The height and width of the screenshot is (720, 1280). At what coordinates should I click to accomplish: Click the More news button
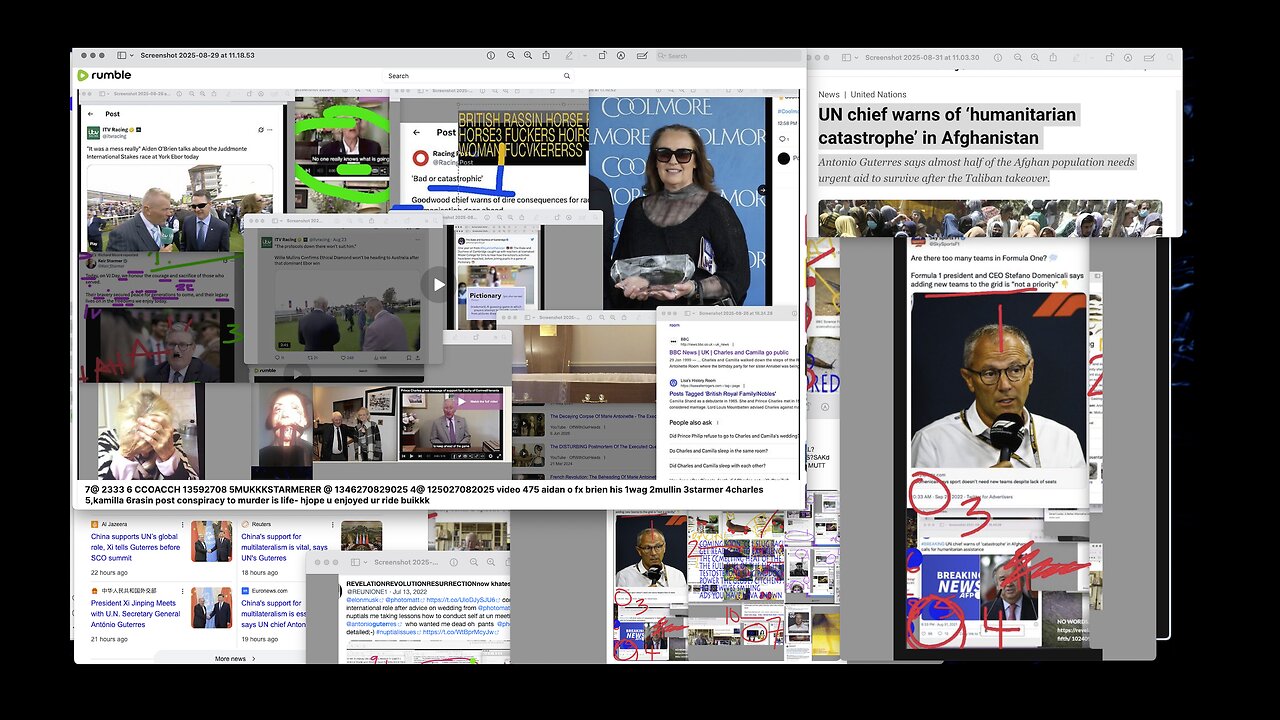pos(234,659)
